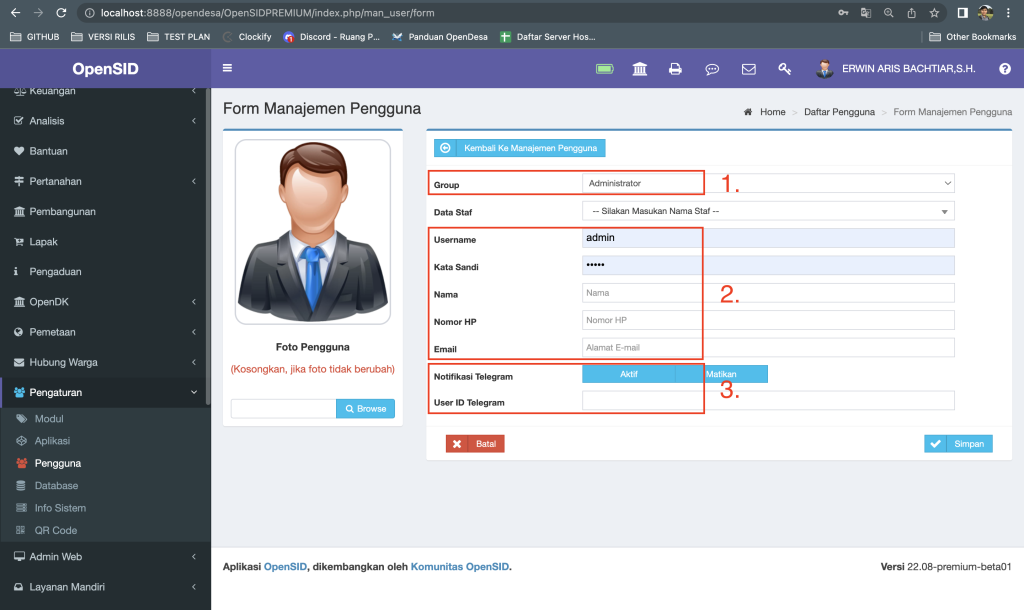Open the chat bubble comments icon
Viewport: 1024px width, 610px height.
[712, 69]
